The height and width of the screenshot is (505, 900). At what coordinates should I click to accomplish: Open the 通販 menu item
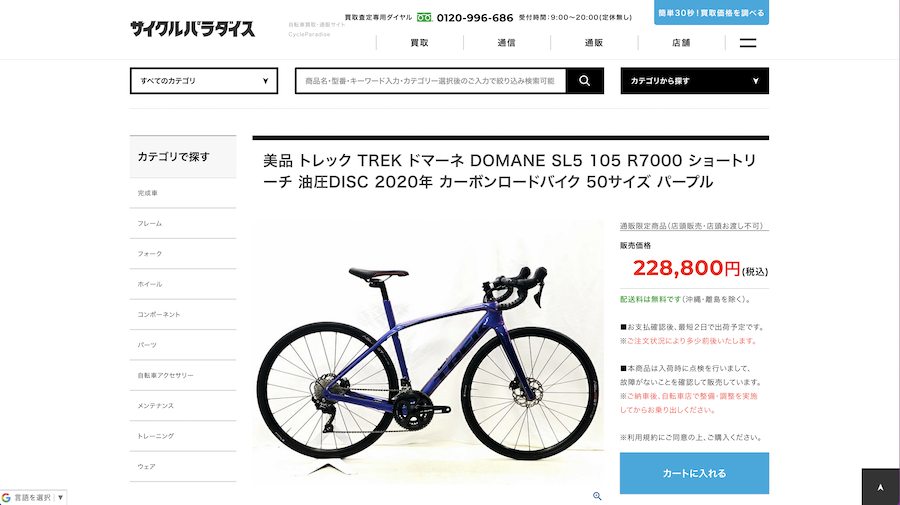[x=593, y=42]
